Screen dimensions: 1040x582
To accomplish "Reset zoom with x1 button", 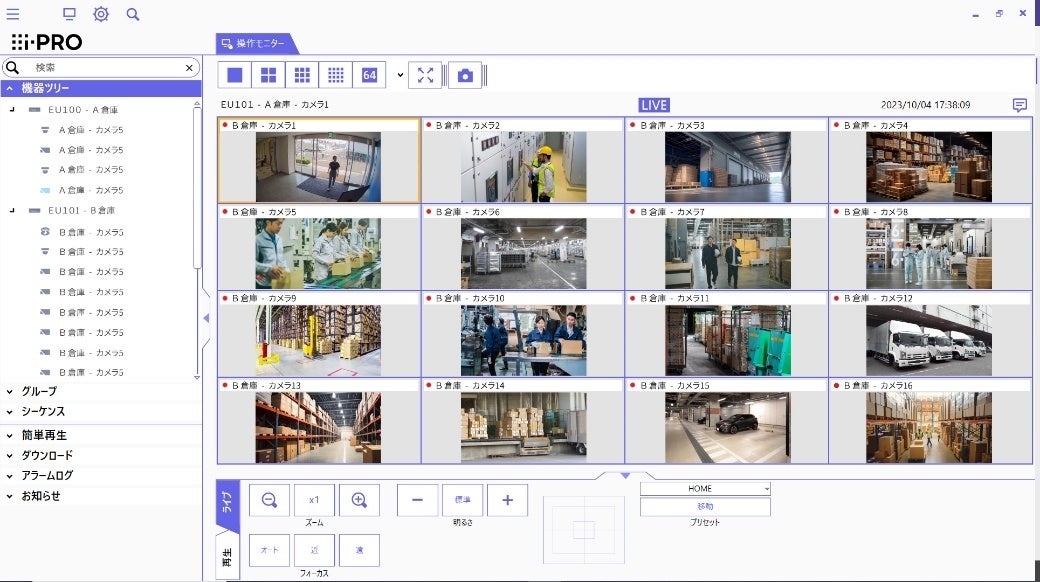I will coord(314,500).
